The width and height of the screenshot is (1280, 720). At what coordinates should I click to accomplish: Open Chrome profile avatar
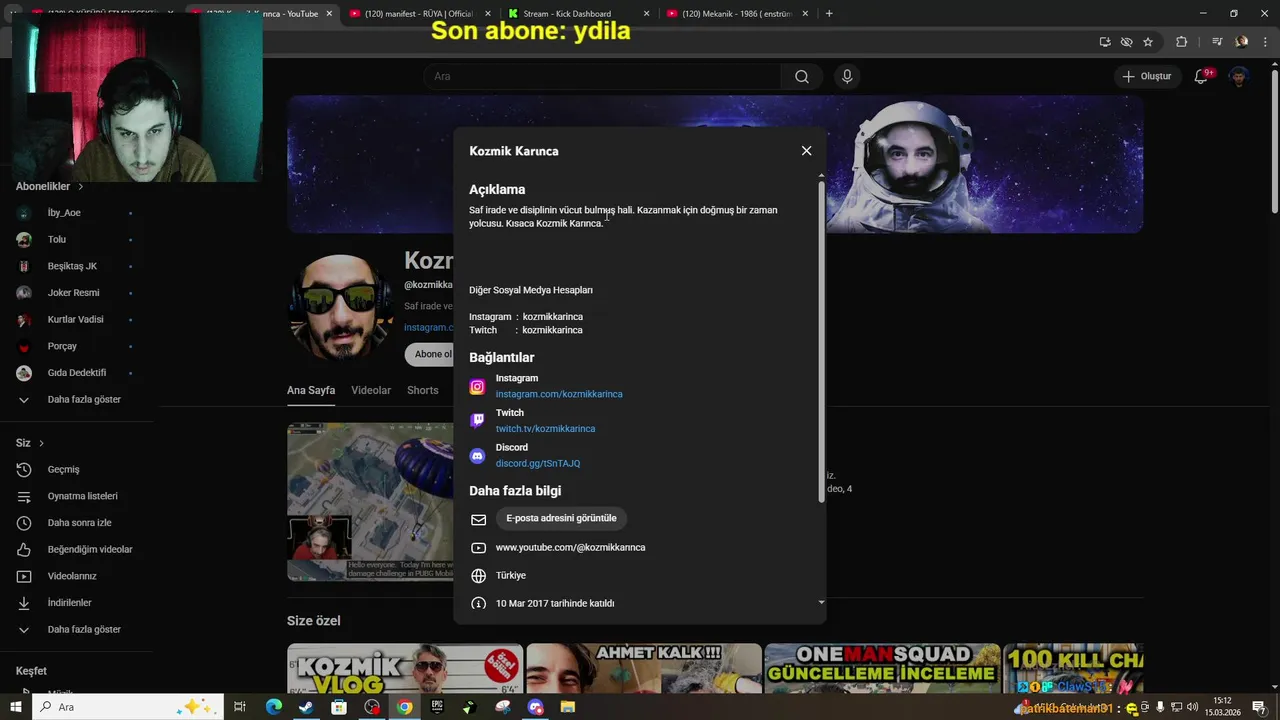point(1241,42)
